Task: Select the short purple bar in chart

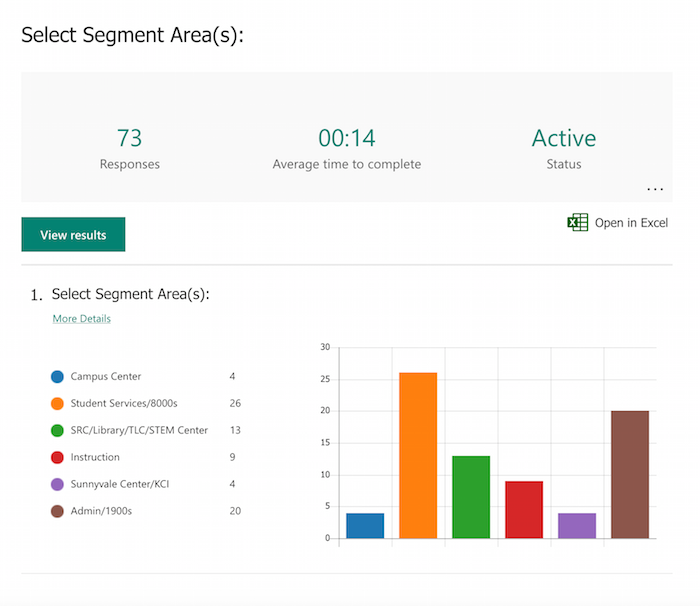Action: coord(577,526)
